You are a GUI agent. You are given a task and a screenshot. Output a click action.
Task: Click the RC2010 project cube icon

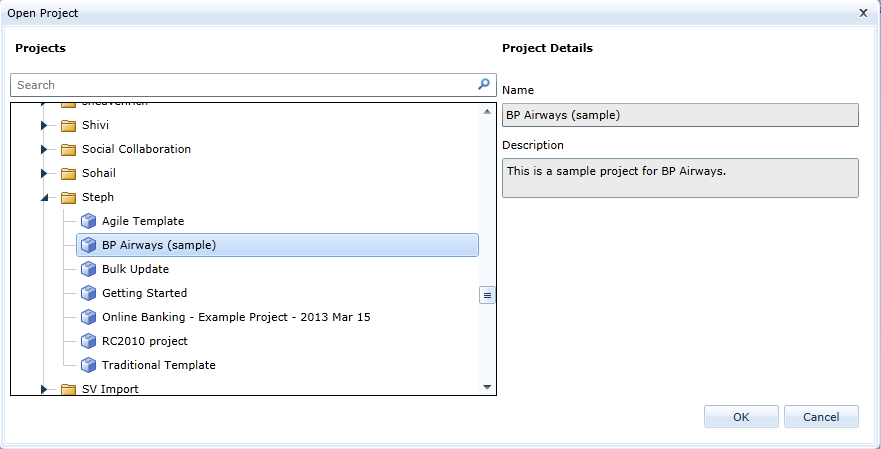[x=88, y=341]
